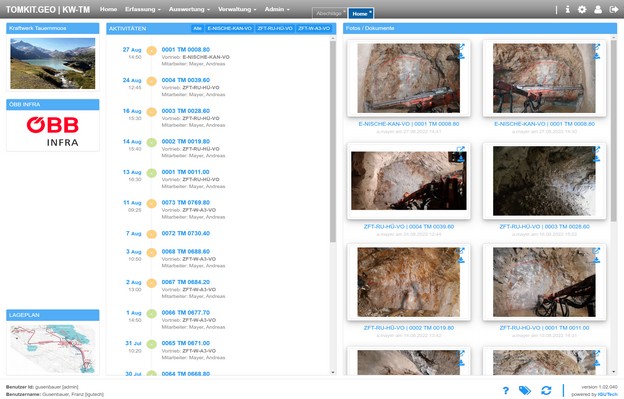Open activity 0073 TM 0769.80

point(185,202)
